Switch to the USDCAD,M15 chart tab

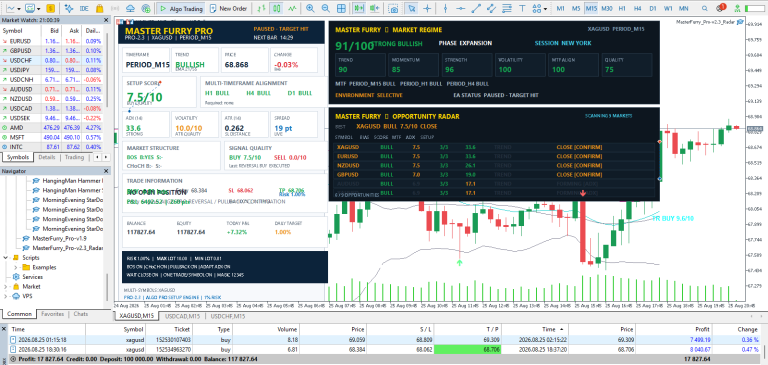[x=182, y=316]
